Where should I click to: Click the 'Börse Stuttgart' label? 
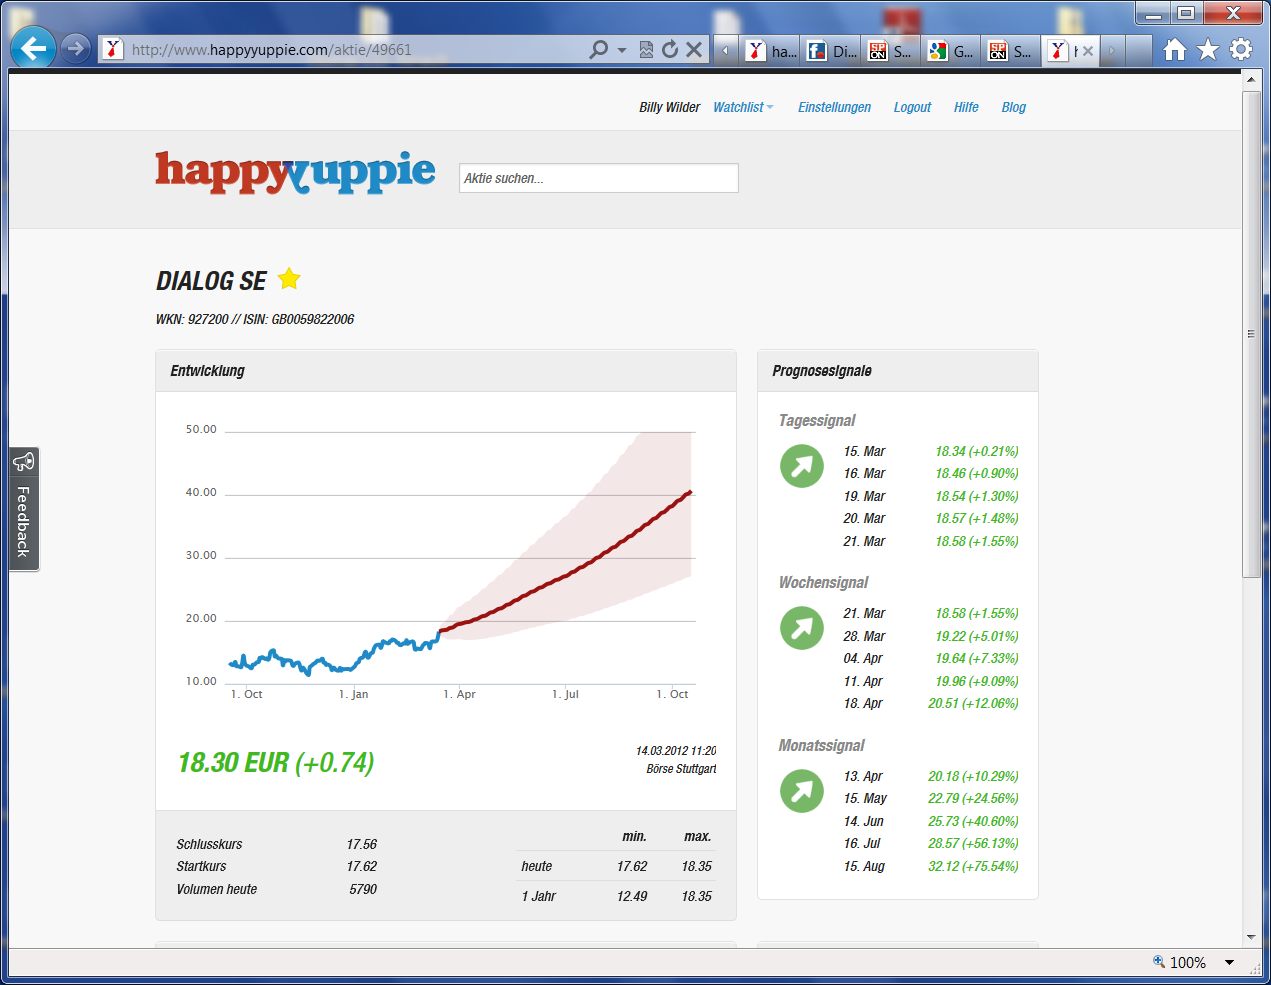[681, 769]
